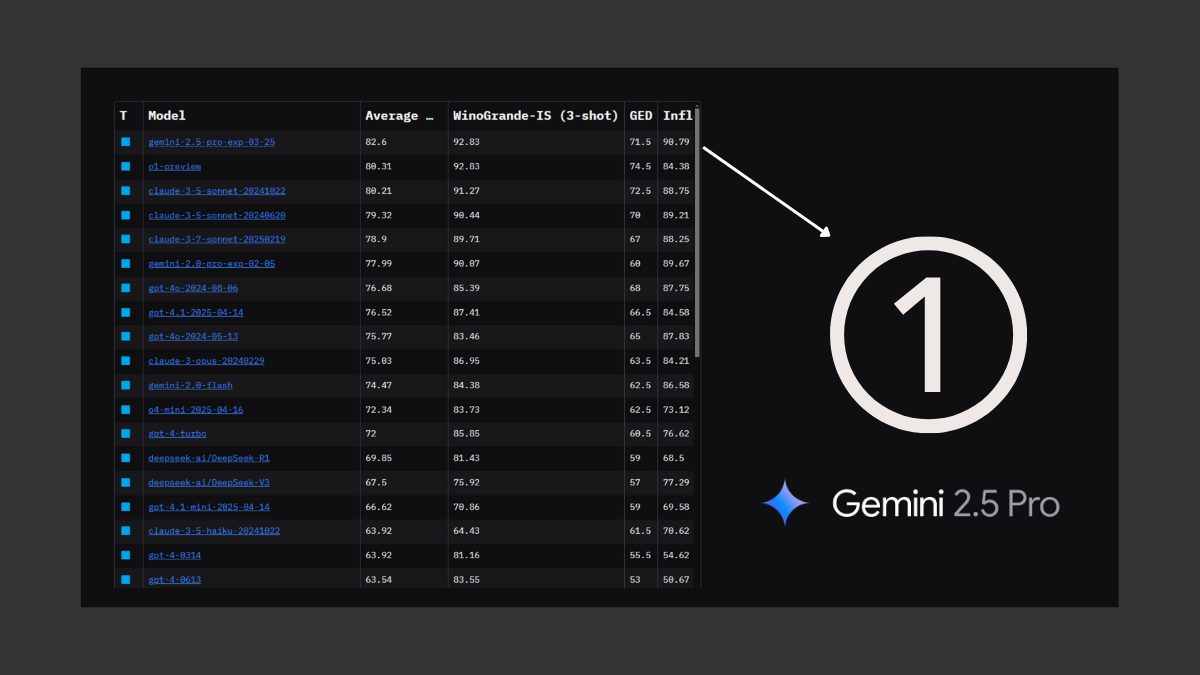The height and width of the screenshot is (675, 1200).
Task: Follow the gpt-4-0613 model link
Action: coord(174,580)
